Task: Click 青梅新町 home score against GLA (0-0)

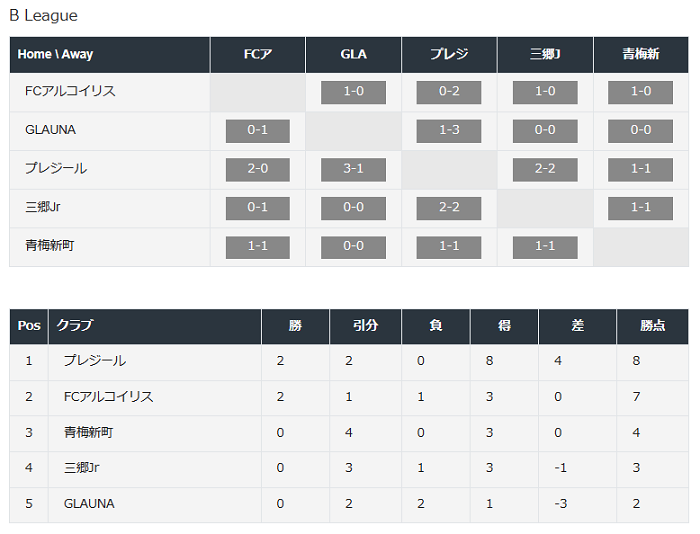Action: 353,246
